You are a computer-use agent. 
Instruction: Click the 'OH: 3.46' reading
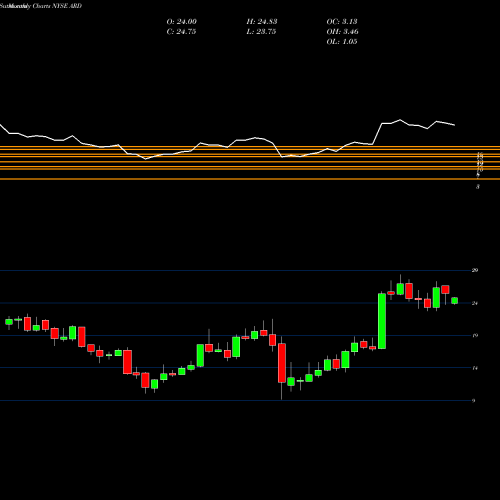coord(342,32)
